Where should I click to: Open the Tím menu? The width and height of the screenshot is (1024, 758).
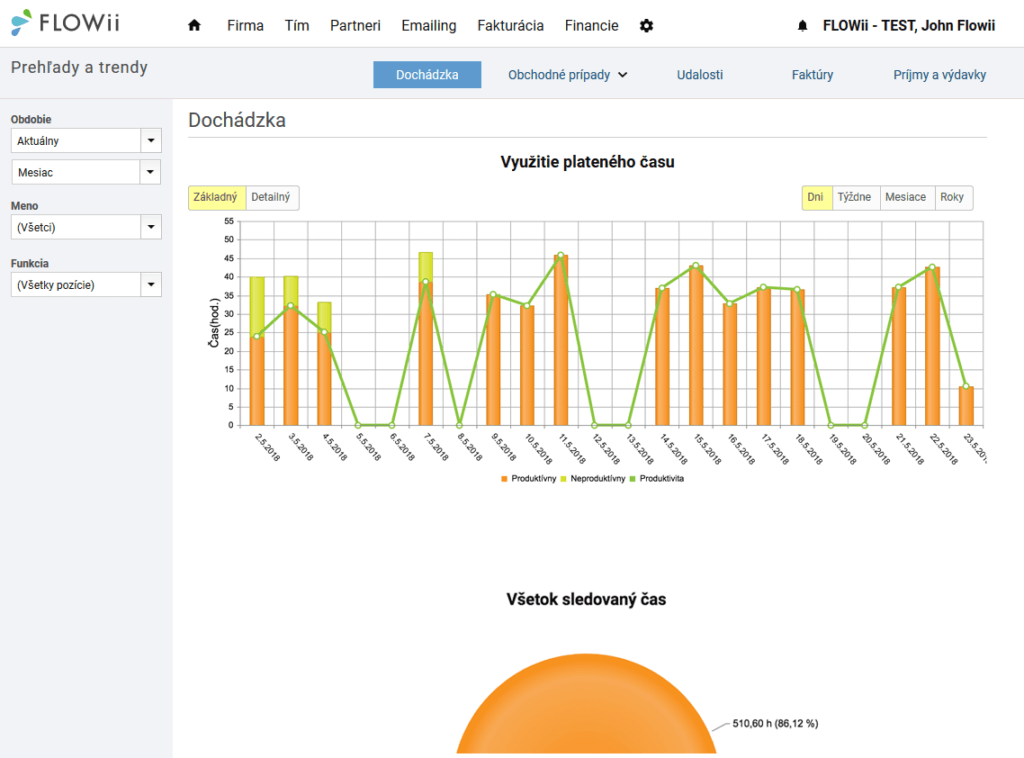point(296,25)
